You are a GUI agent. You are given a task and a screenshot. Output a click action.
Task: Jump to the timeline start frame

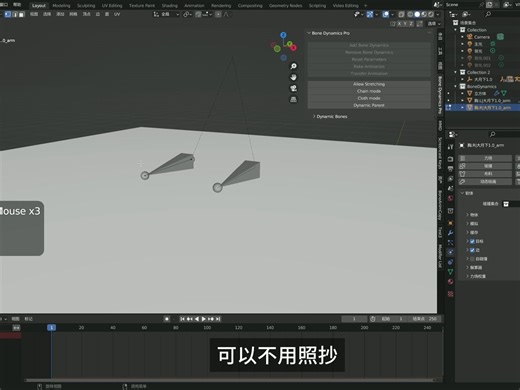pyautogui.click(x=182, y=319)
